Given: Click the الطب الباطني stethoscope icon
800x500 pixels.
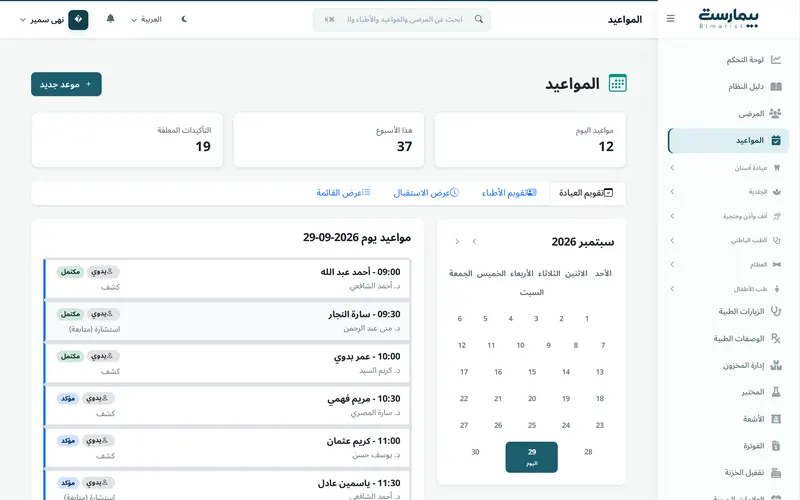Looking at the screenshot, I should [x=777, y=240].
